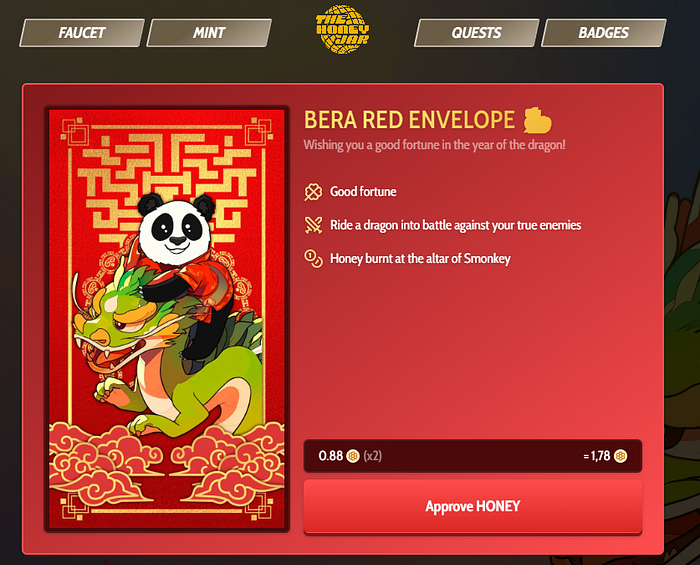Click the coins icon next to Honey burnt
The height and width of the screenshot is (565, 700).
click(x=313, y=258)
